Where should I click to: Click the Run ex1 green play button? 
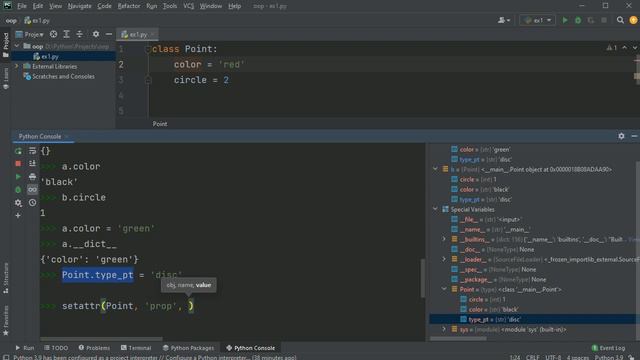tap(565, 20)
